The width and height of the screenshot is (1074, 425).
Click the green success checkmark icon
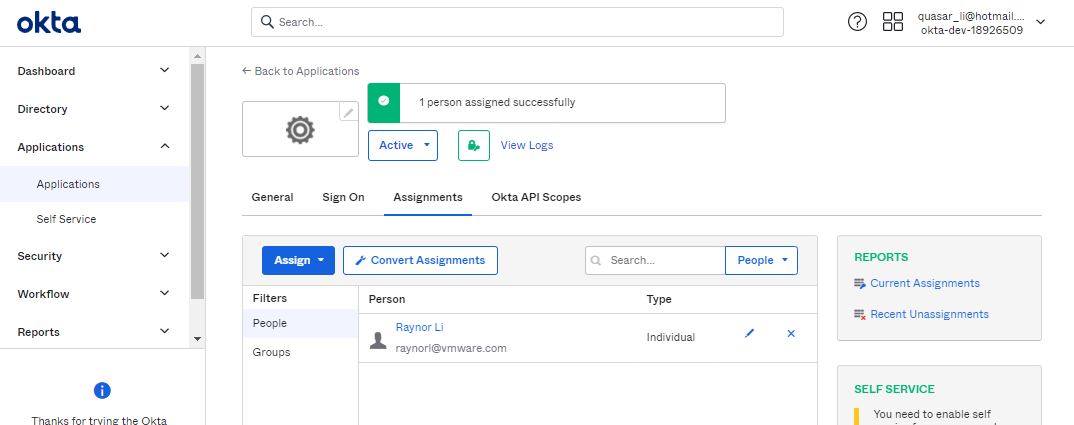tap(384, 101)
